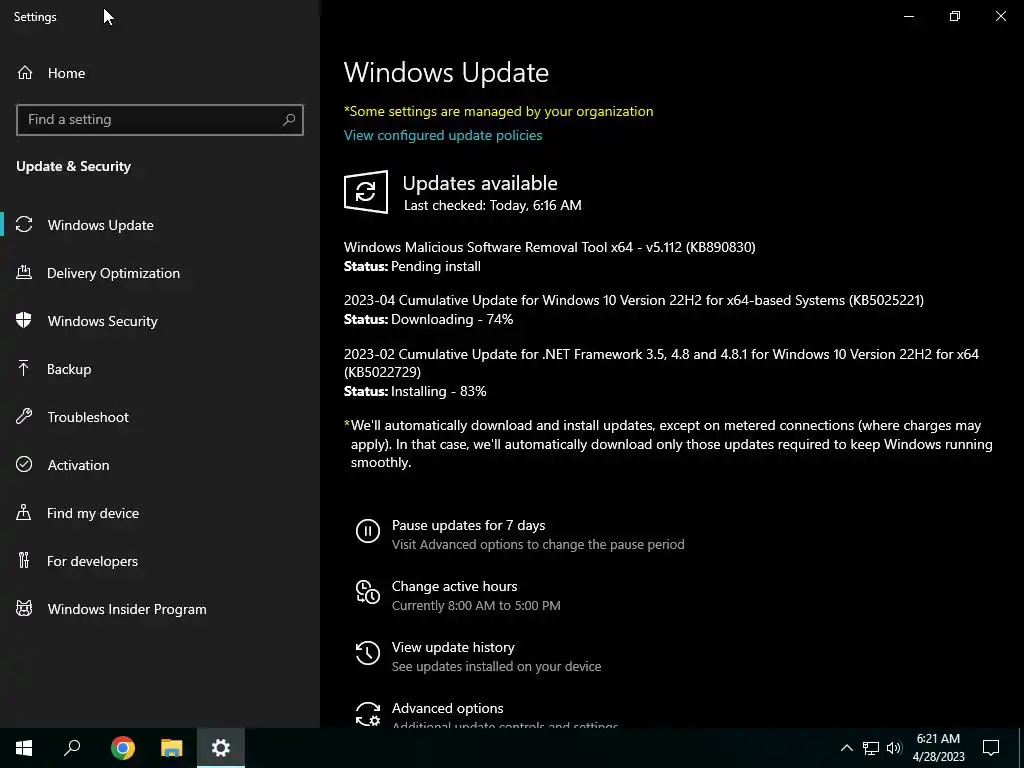The width and height of the screenshot is (1024, 768).
Task: Open taskbar search magnifier
Action: pyautogui.click(x=72, y=748)
